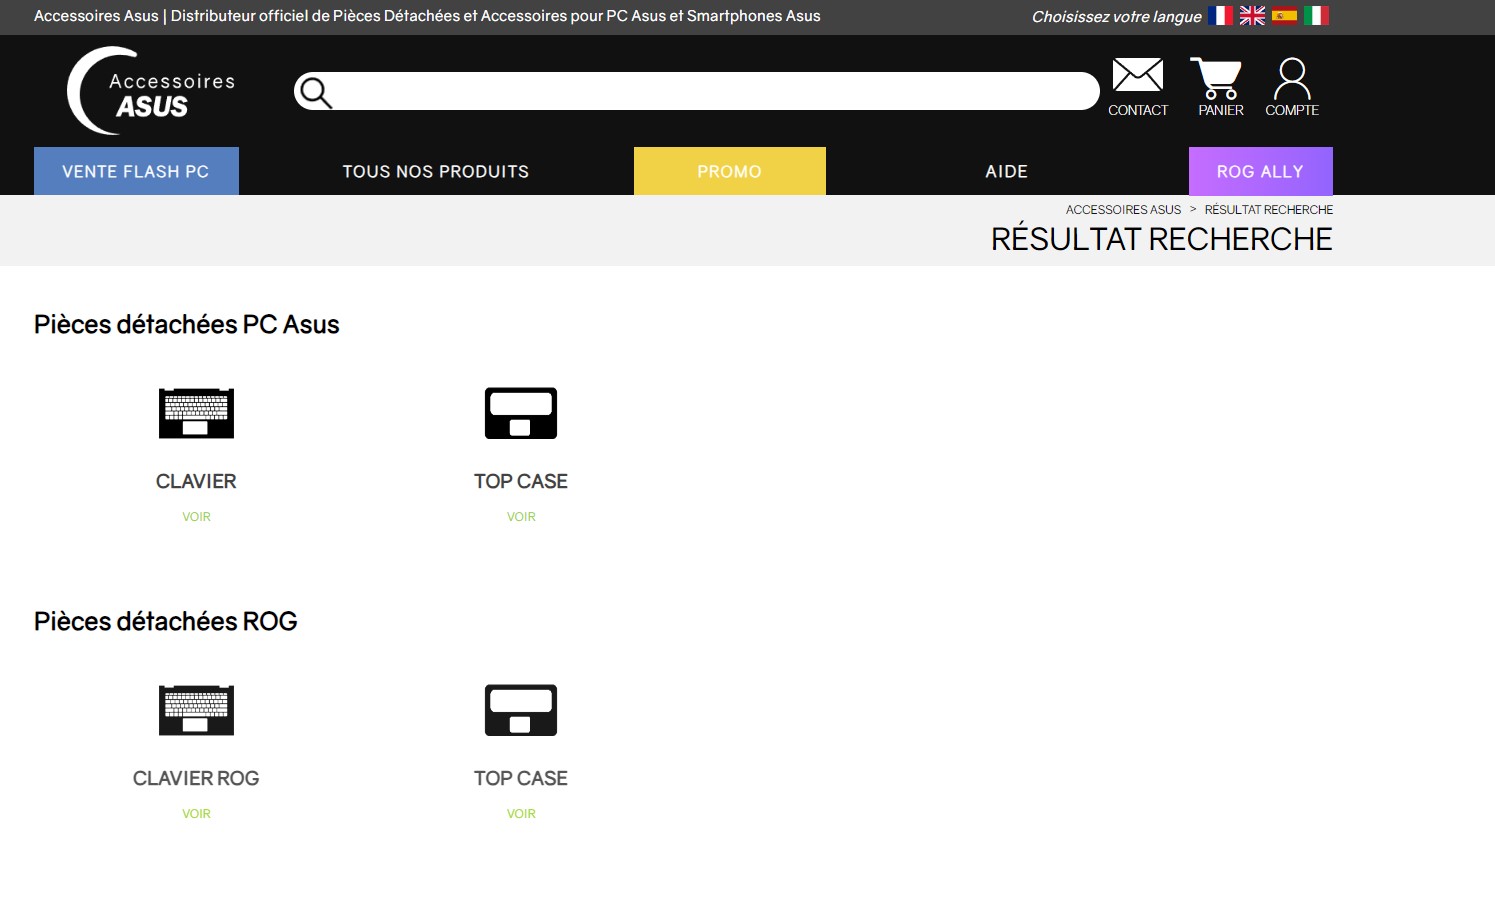Click the CLAVIER category title

pos(196,481)
